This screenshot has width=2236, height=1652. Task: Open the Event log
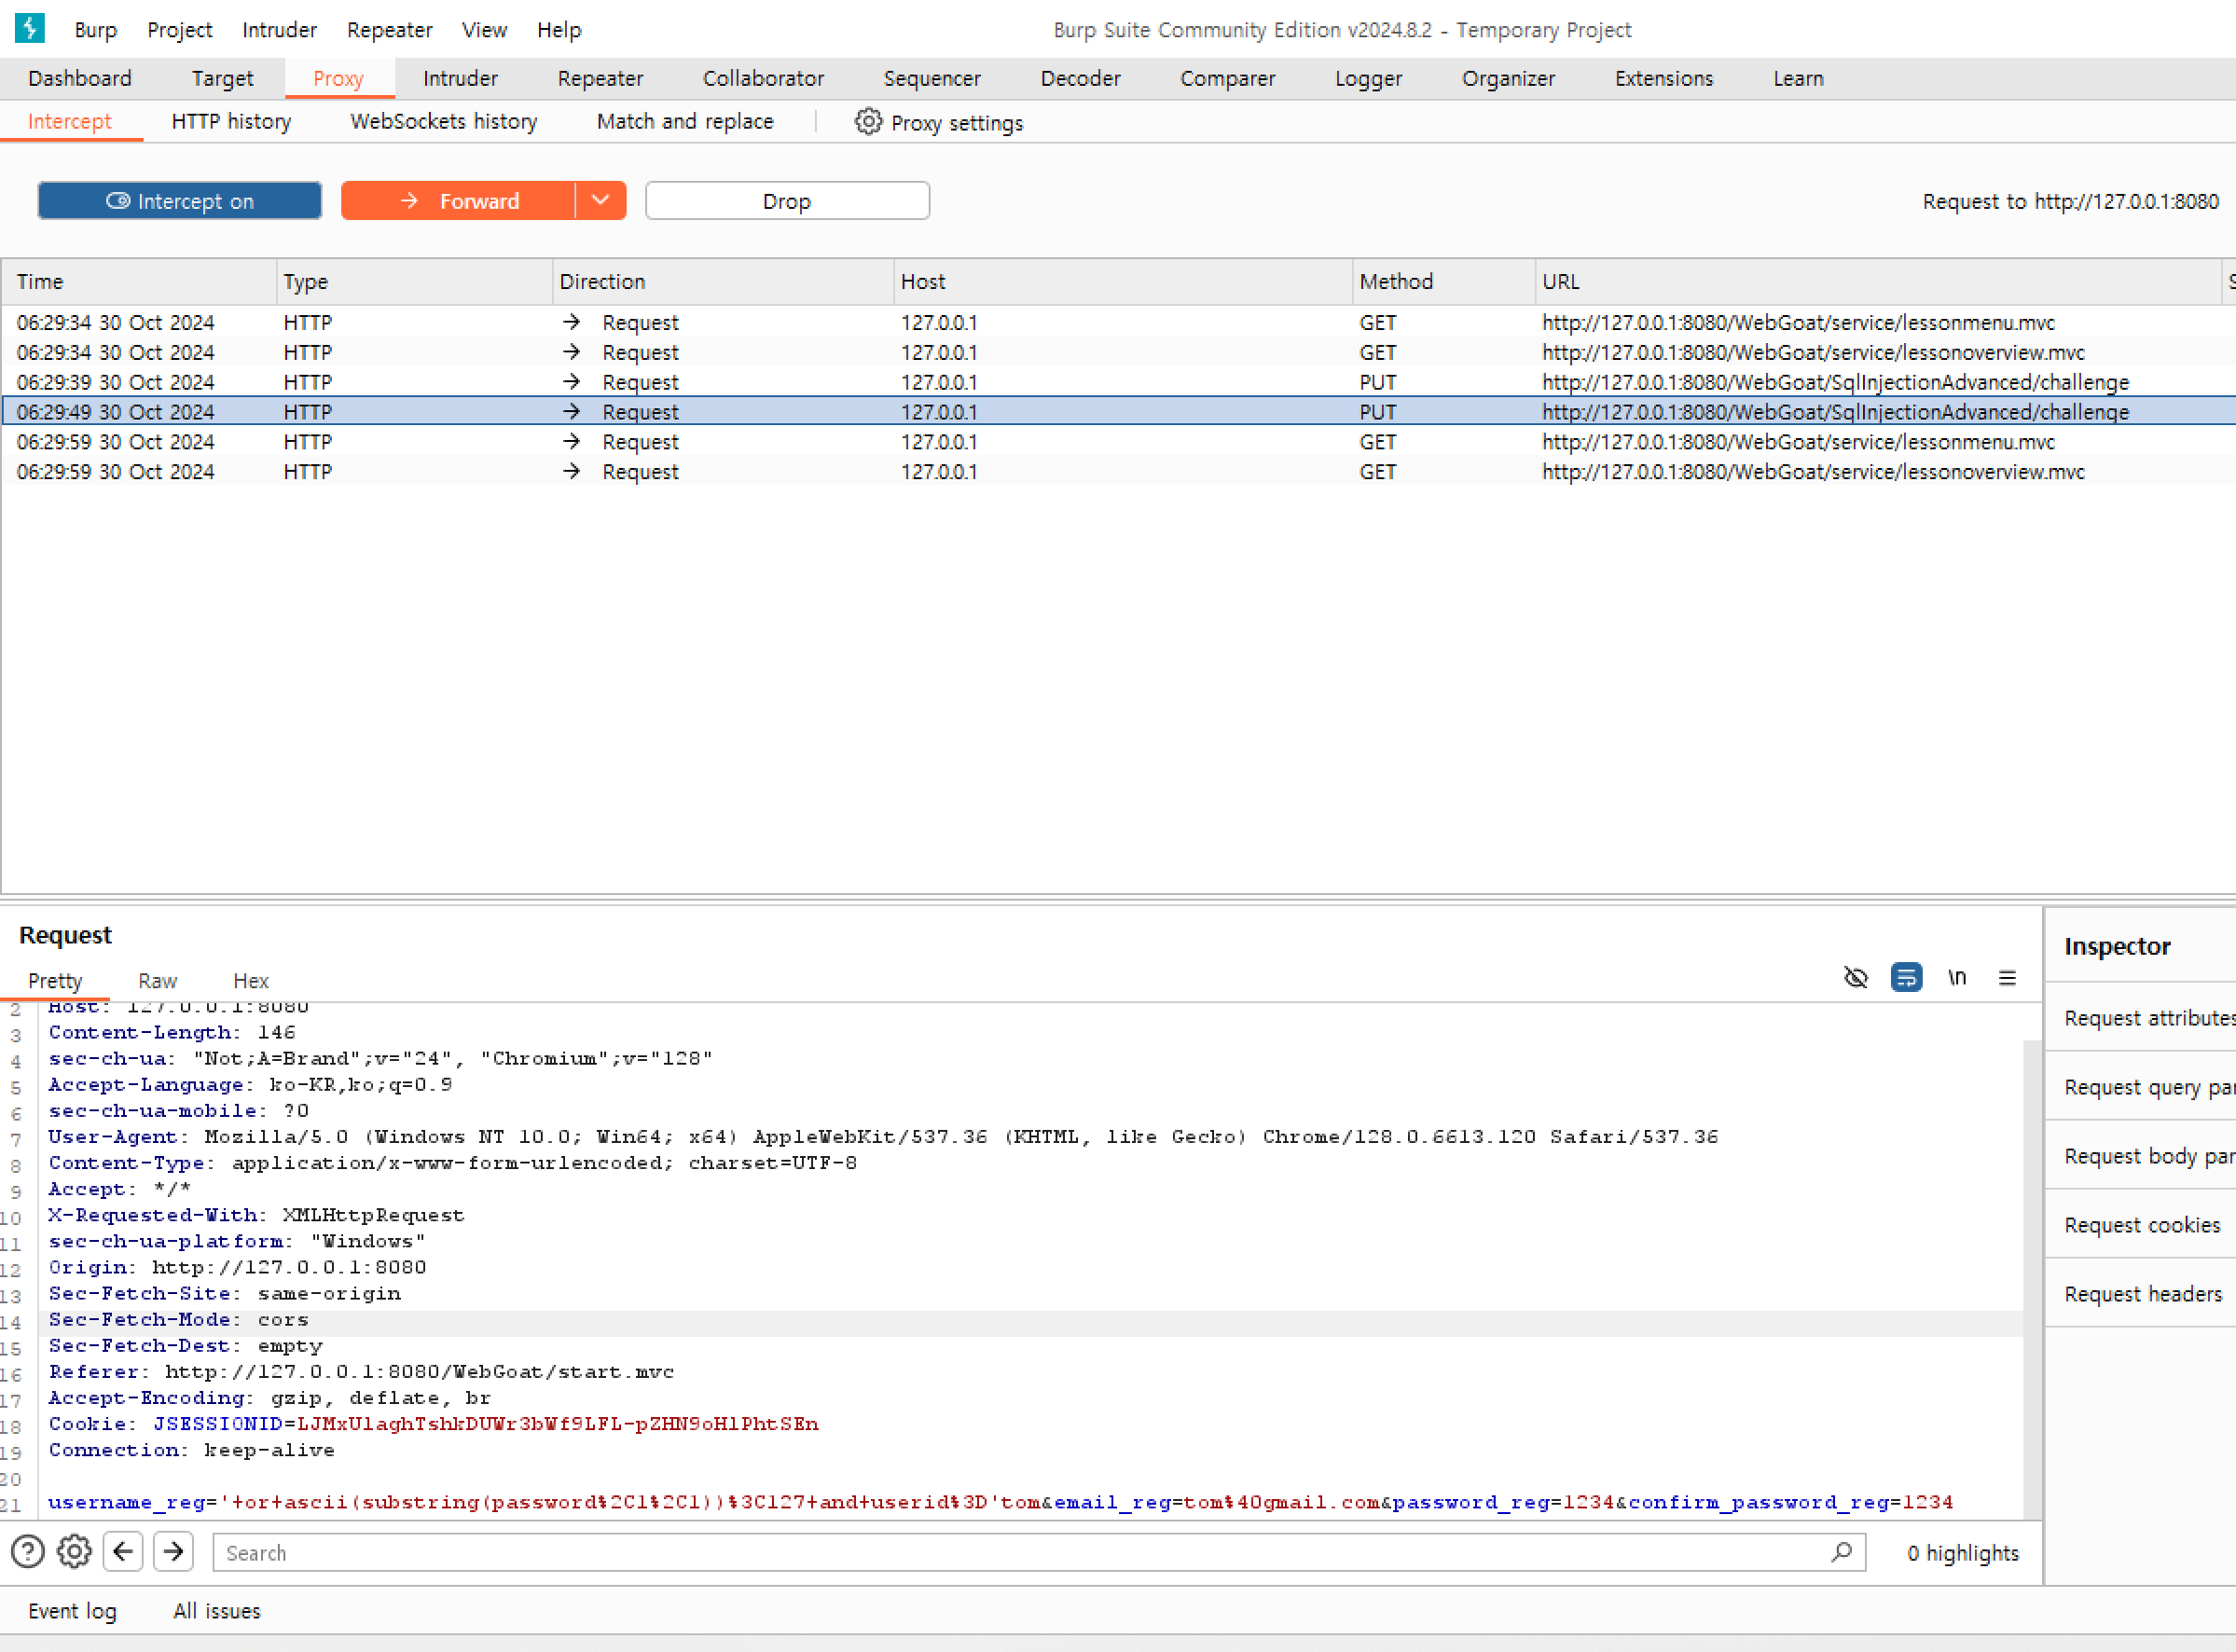(72, 1611)
